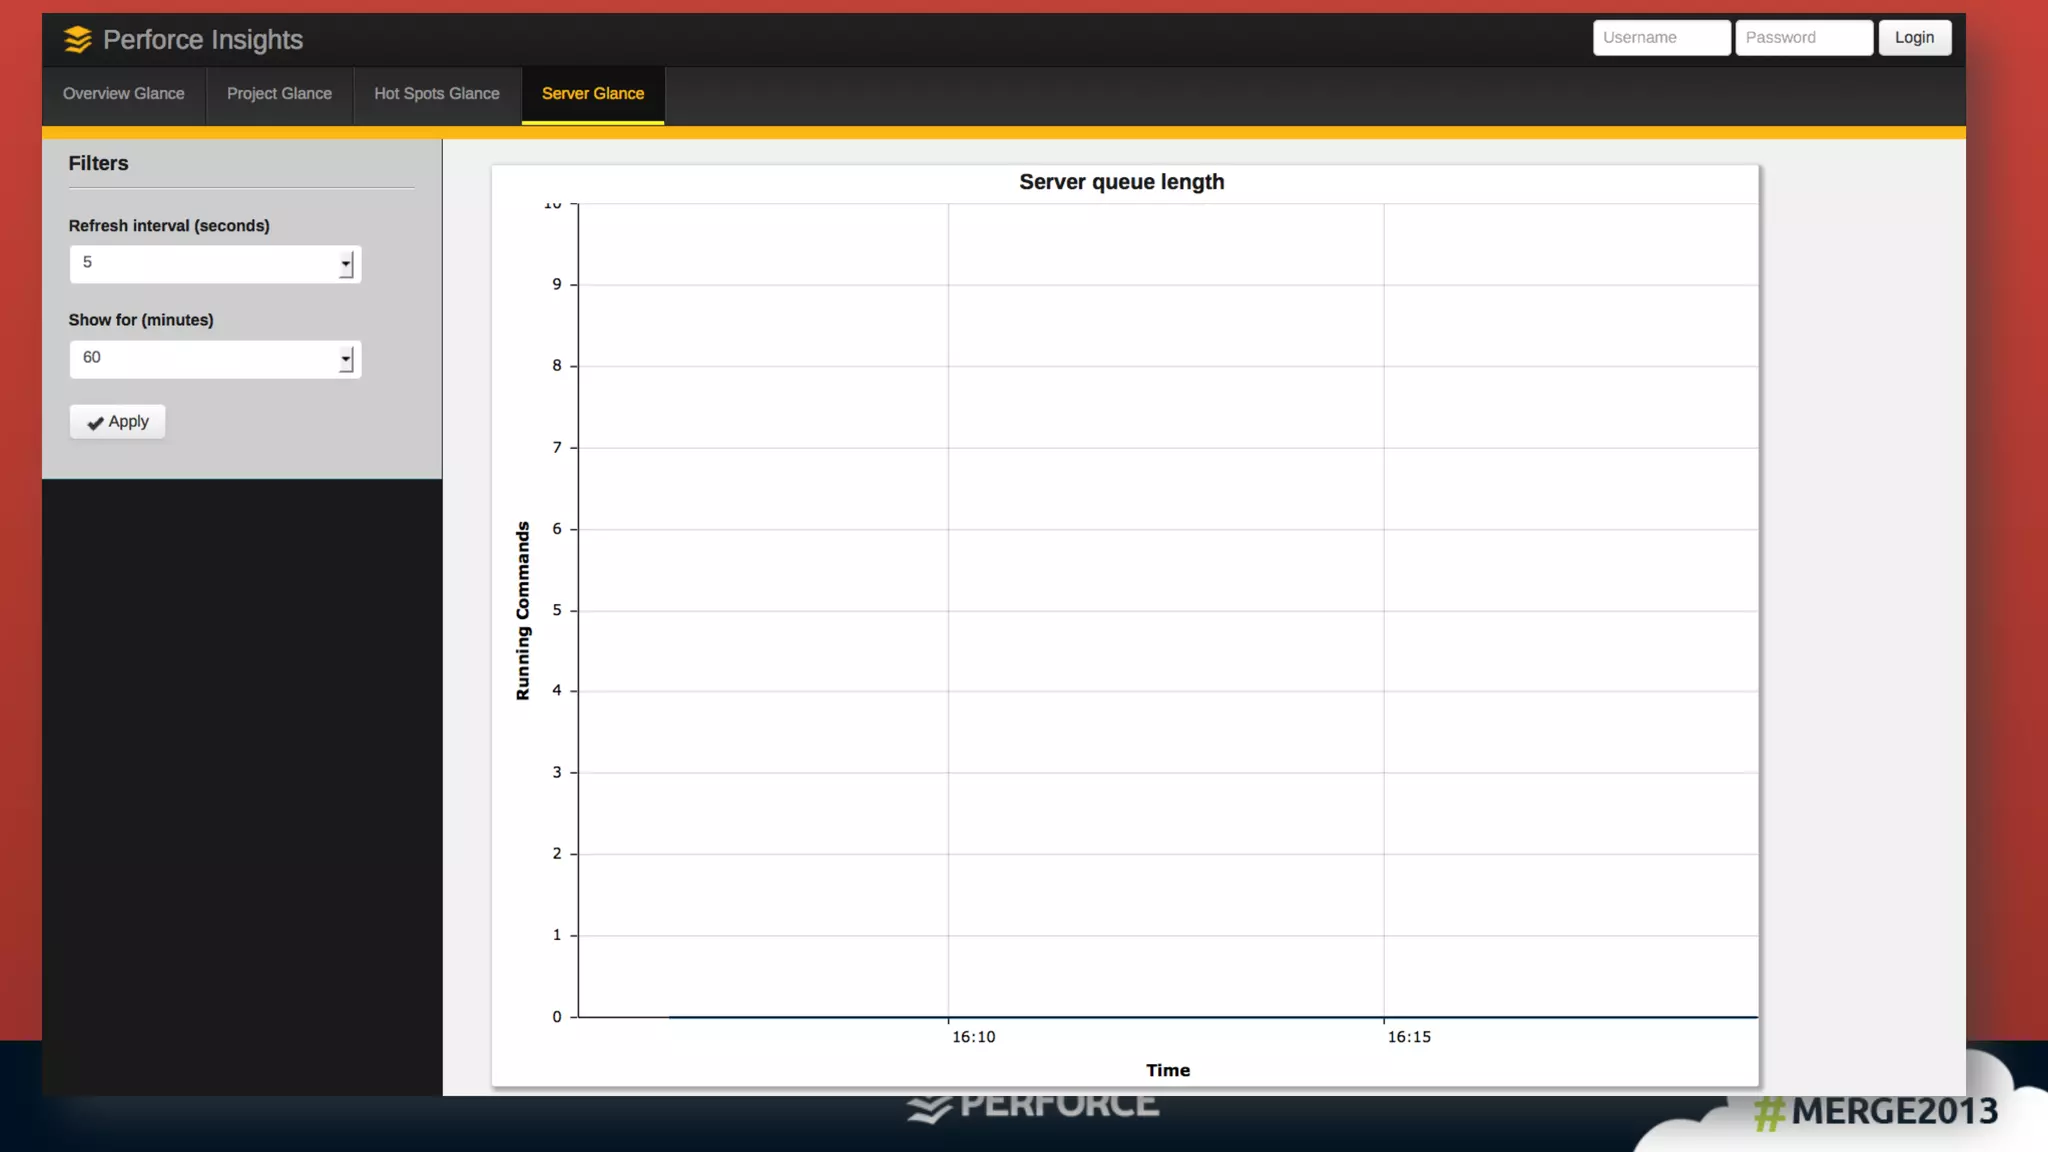The height and width of the screenshot is (1152, 2048).
Task: Click the Perforce Insights brand title
Action: coord(203,40)
